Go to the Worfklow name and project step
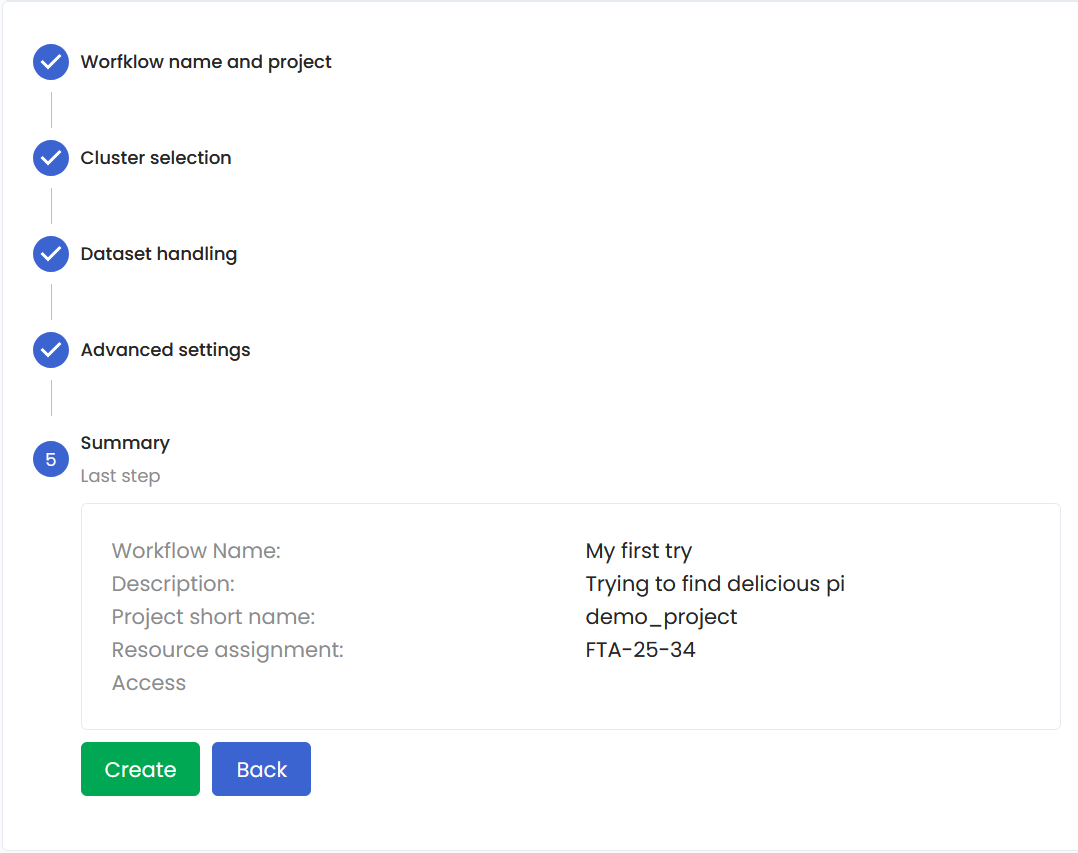 point(206,62)
